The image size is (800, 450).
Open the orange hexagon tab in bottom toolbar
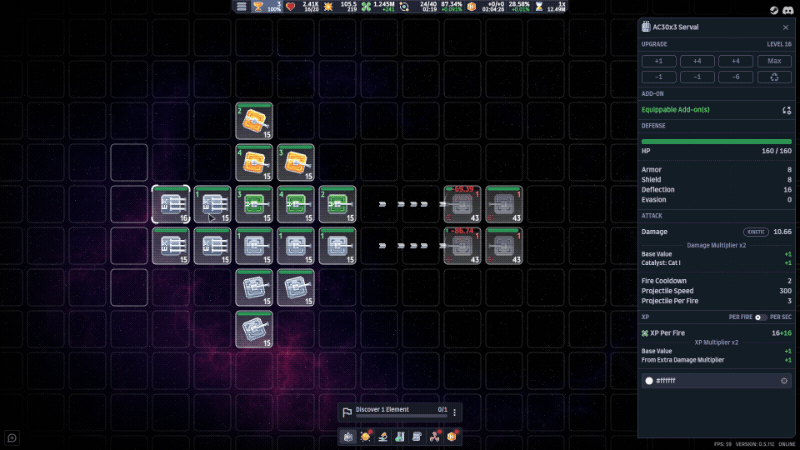click(x=452, y=437)
